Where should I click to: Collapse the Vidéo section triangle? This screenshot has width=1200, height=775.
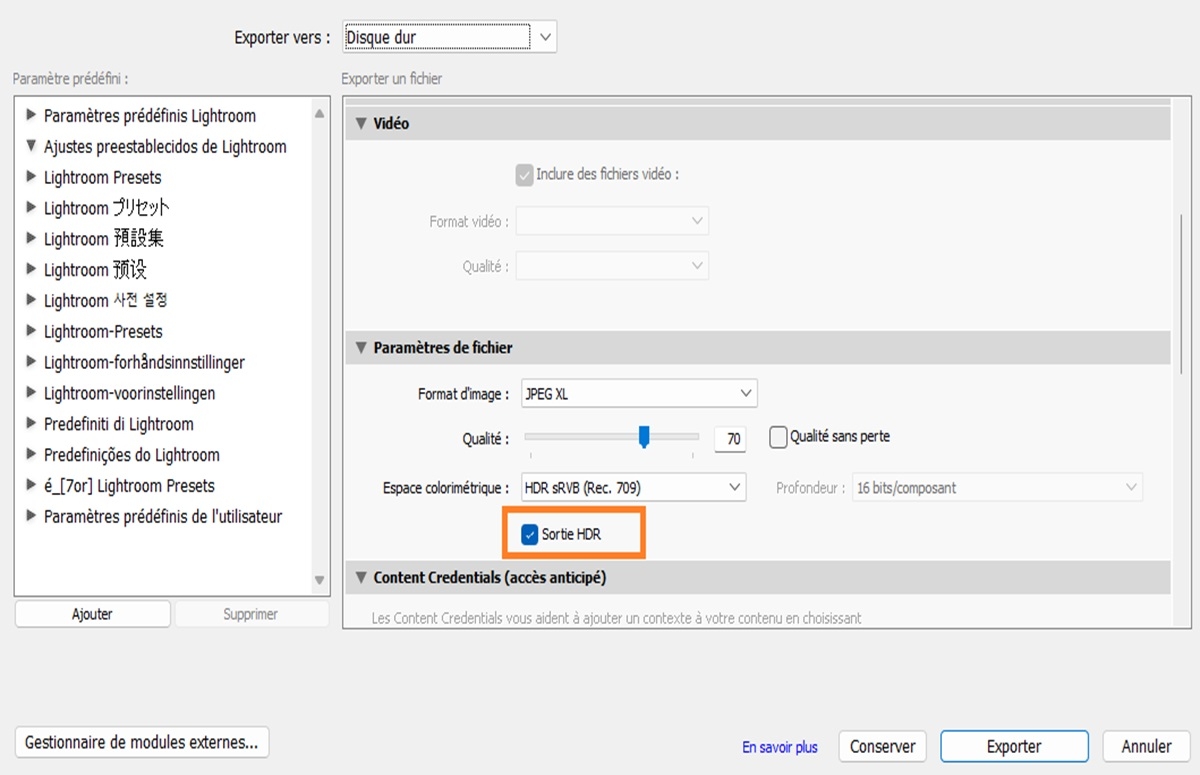tap(360, 124)
